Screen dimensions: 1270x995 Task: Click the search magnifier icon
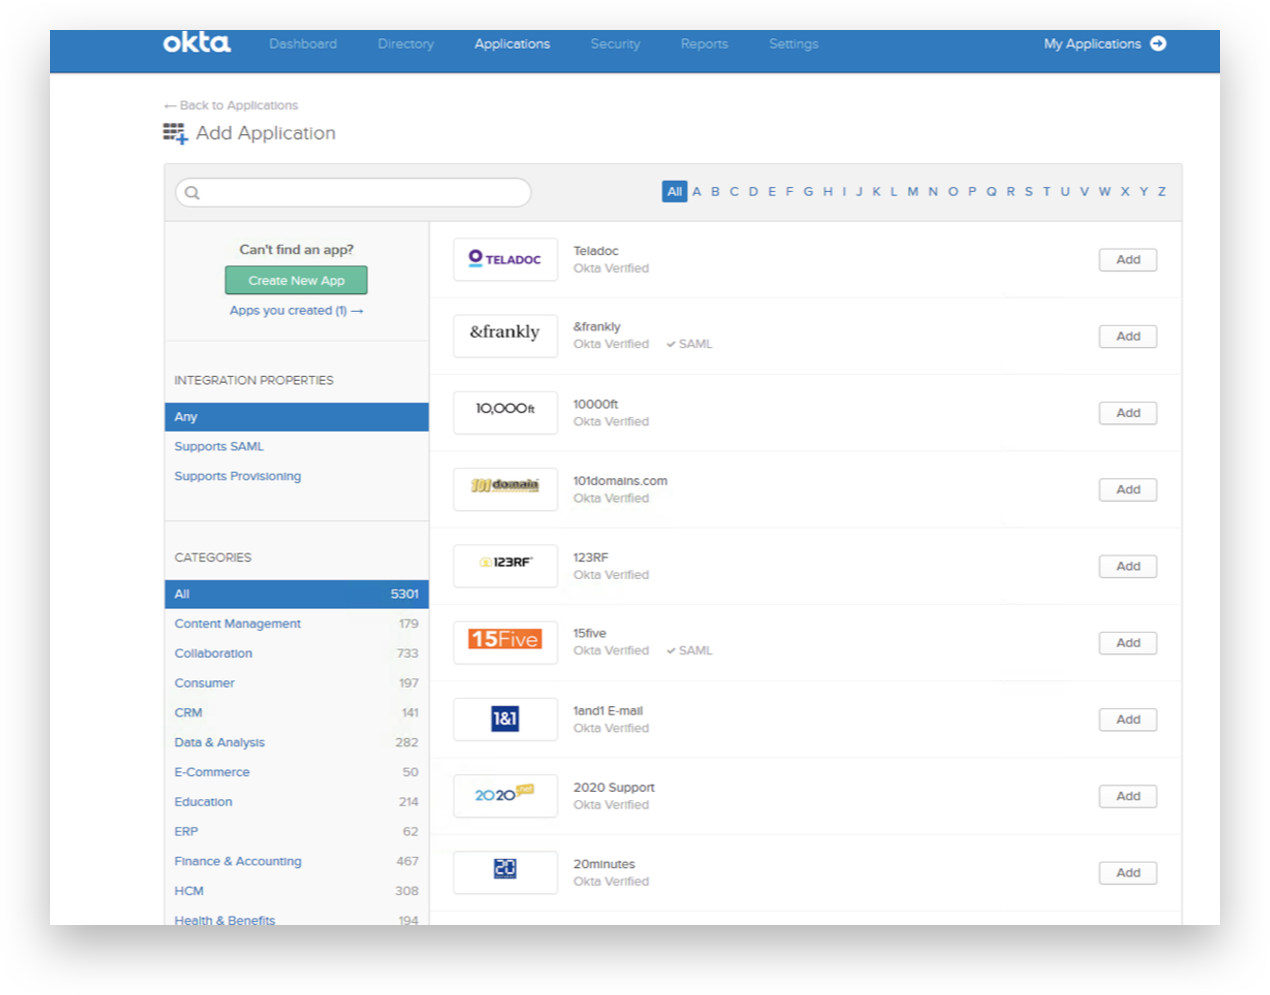click(193, 193)
